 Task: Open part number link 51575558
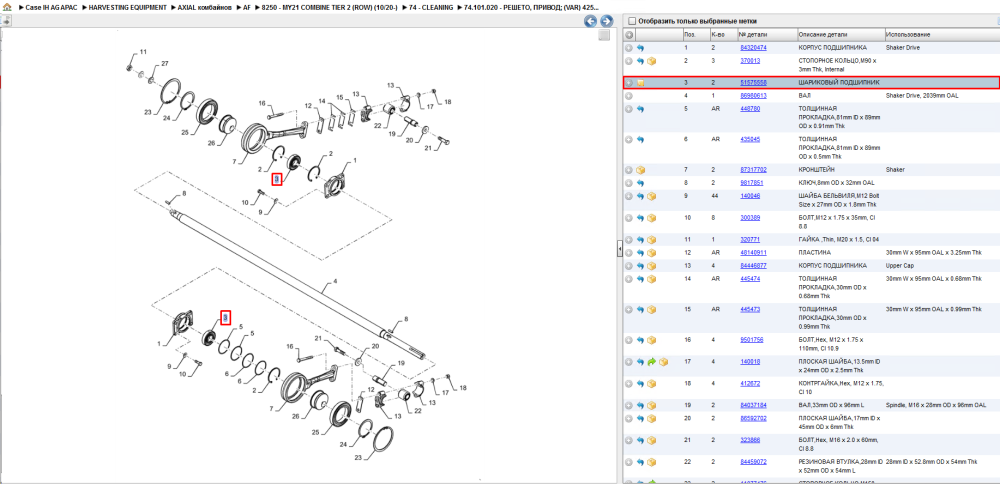click(753, 82)
